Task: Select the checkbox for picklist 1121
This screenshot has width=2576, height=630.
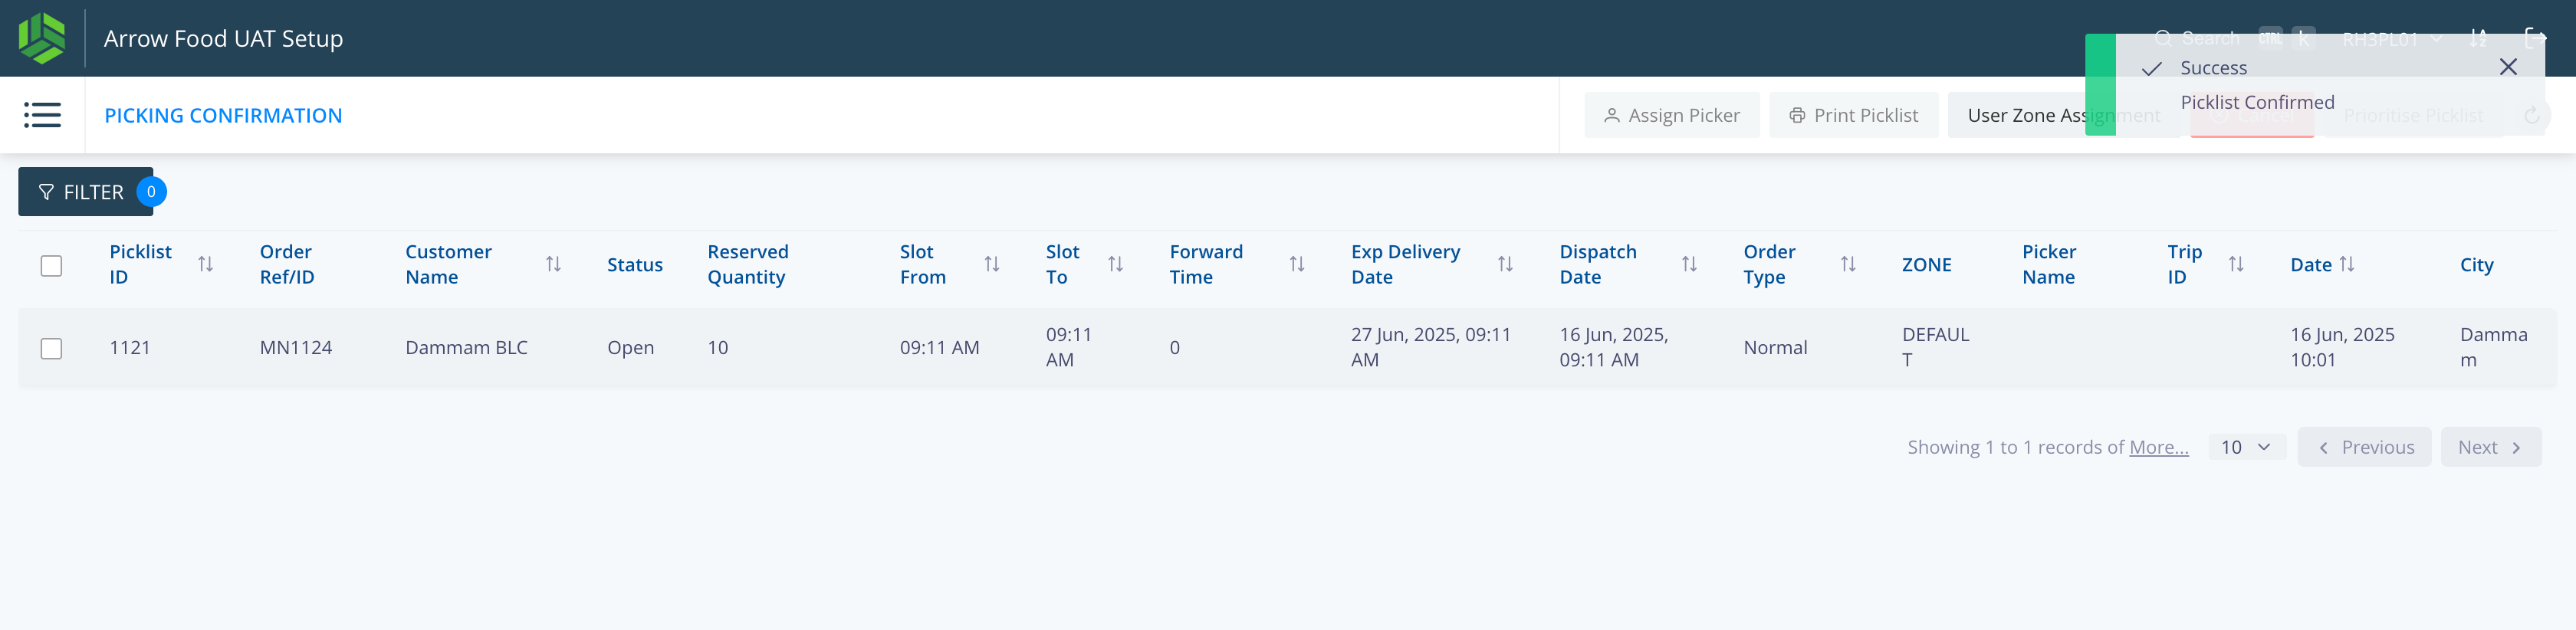Action: (x=51, y=348)
